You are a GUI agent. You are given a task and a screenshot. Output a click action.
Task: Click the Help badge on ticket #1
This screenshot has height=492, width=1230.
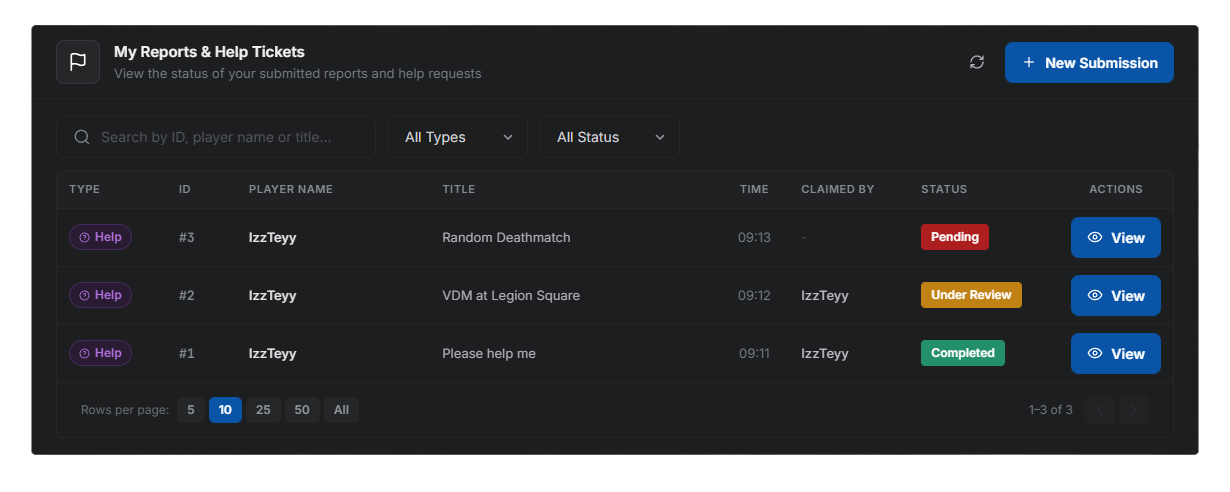pos(100,353)
